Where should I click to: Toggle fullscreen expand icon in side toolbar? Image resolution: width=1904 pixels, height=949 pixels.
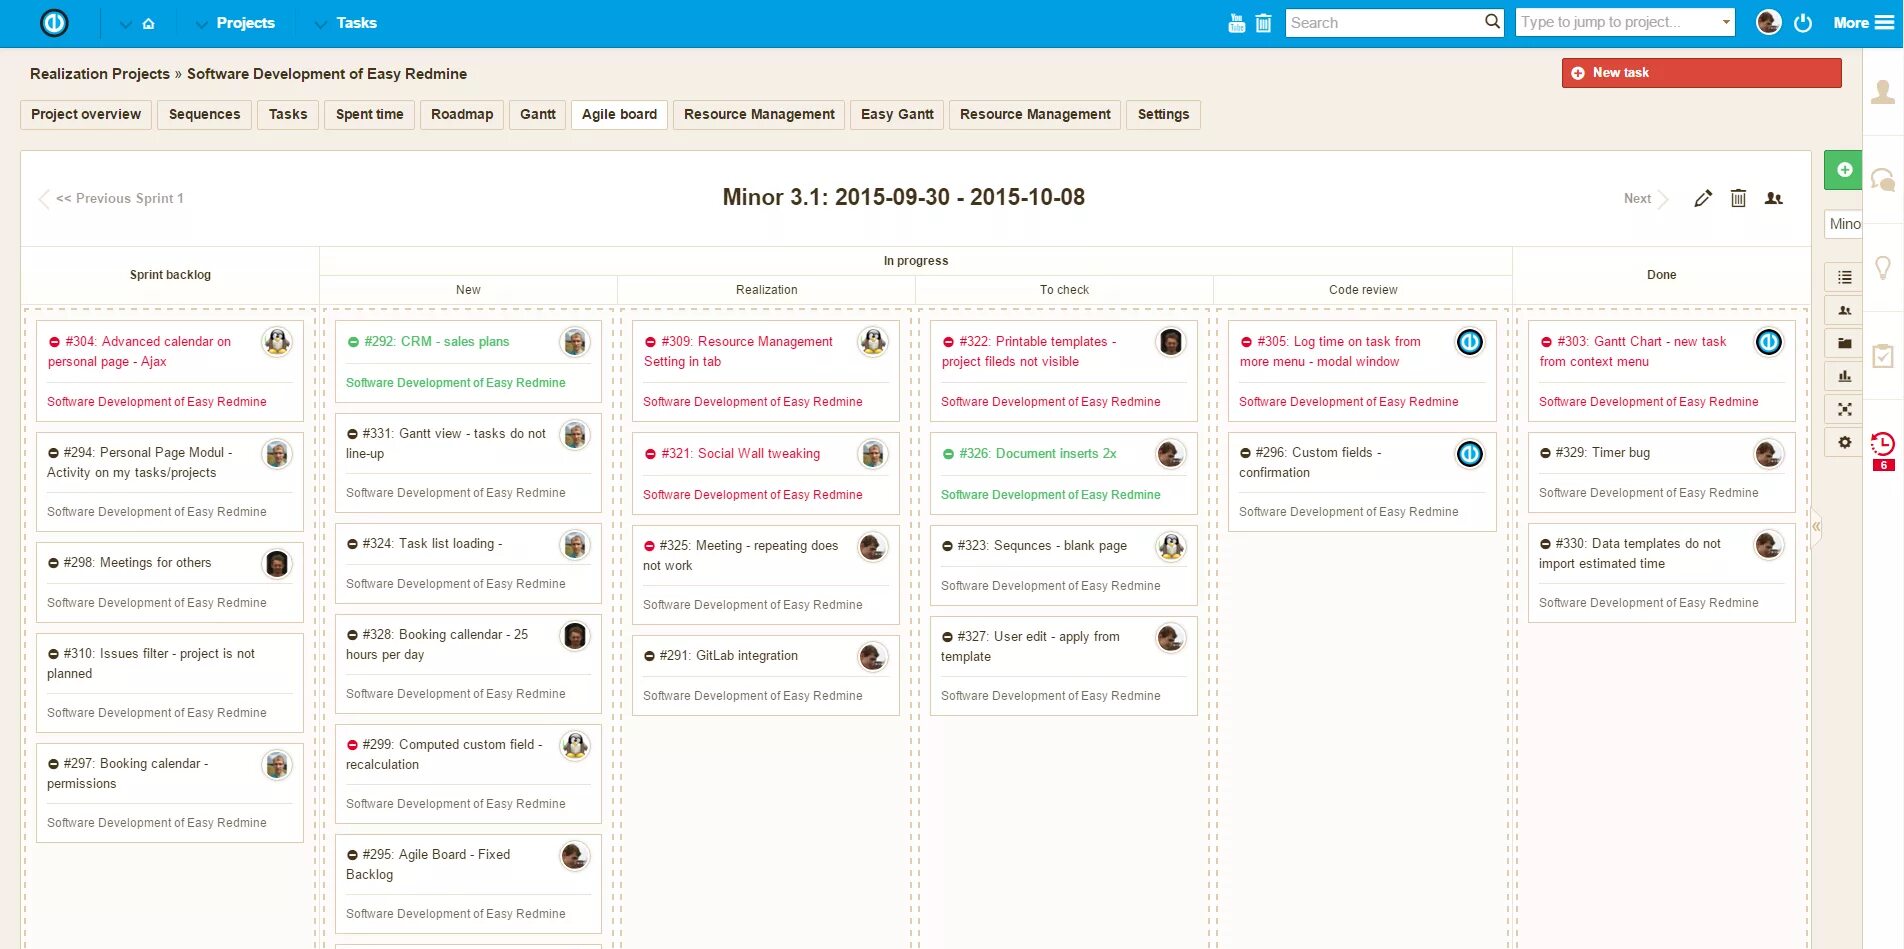click(1845, 409)
